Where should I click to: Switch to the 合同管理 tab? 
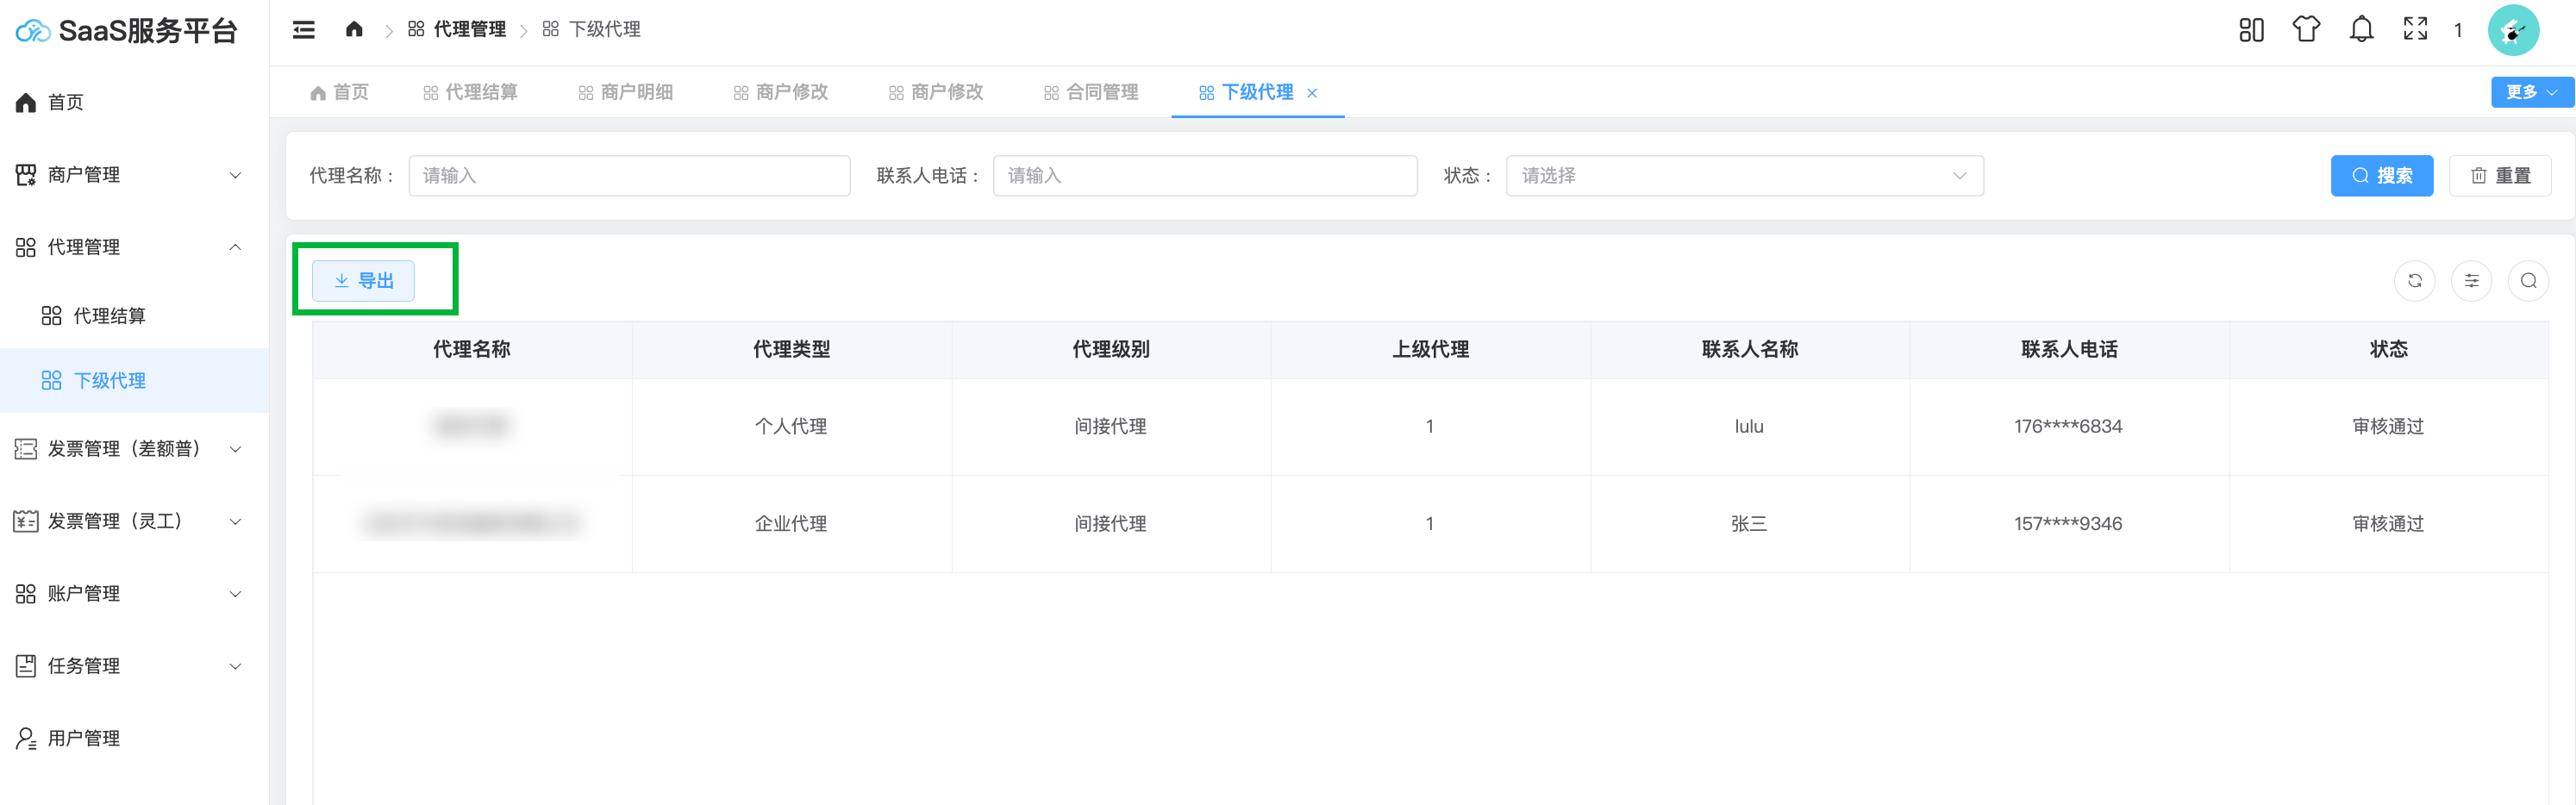1091,92
